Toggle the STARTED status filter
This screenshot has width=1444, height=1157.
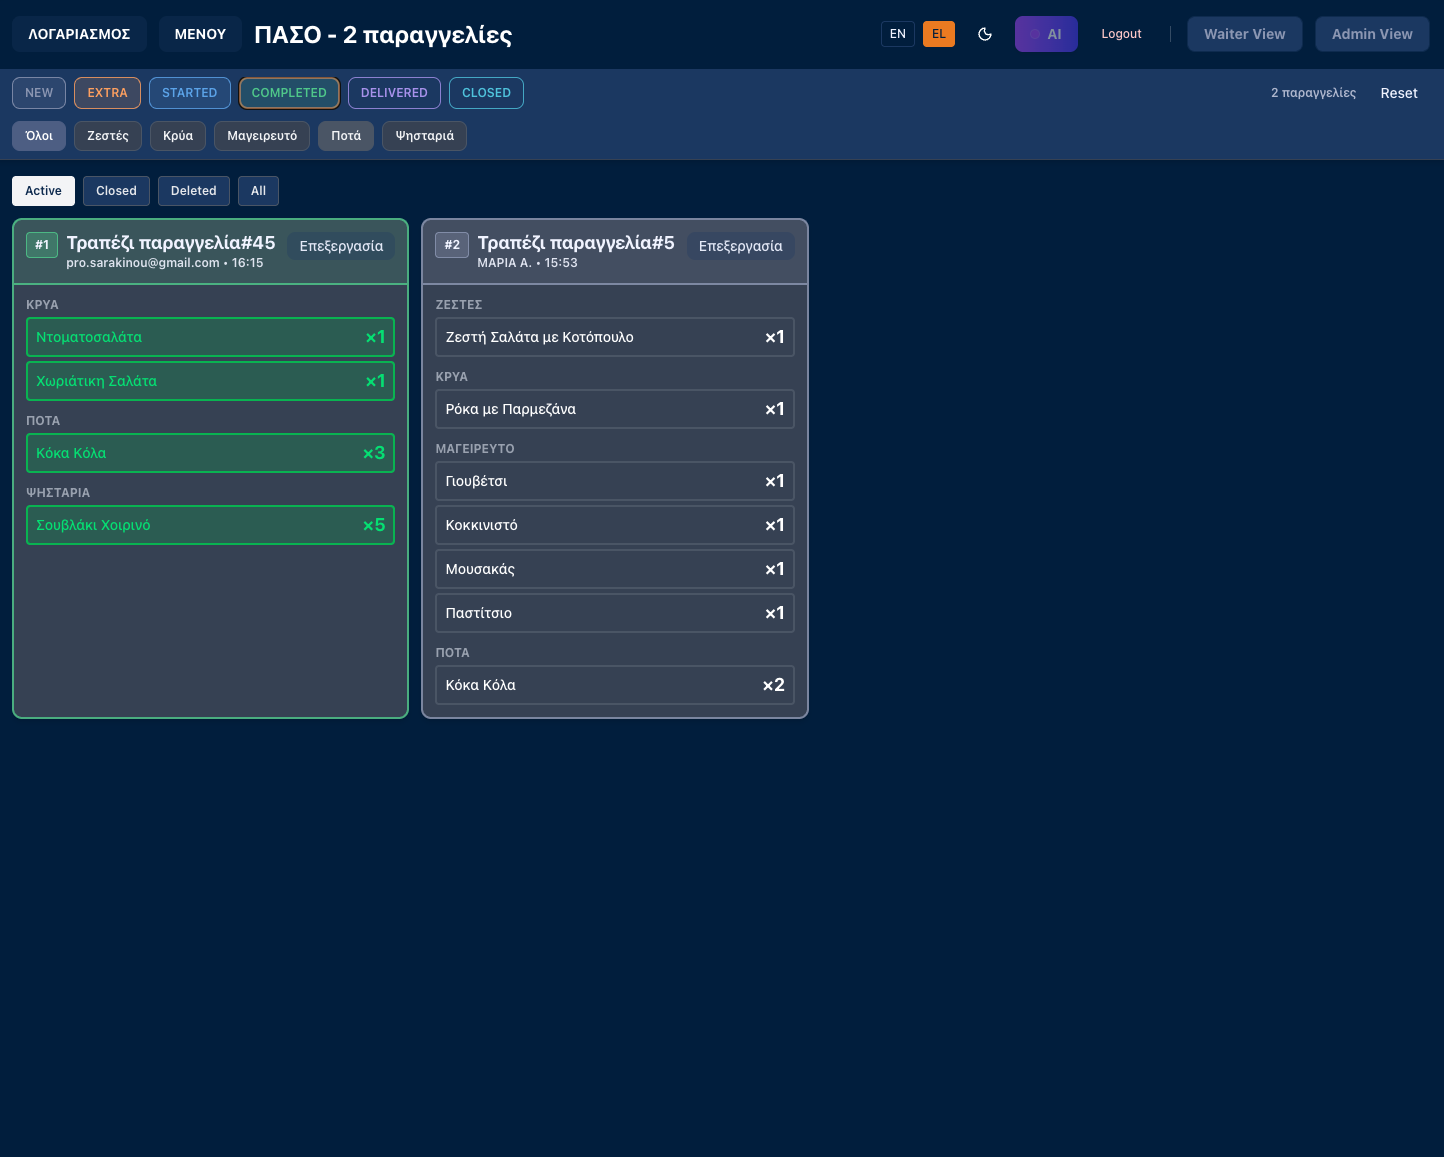coord(190,93)
